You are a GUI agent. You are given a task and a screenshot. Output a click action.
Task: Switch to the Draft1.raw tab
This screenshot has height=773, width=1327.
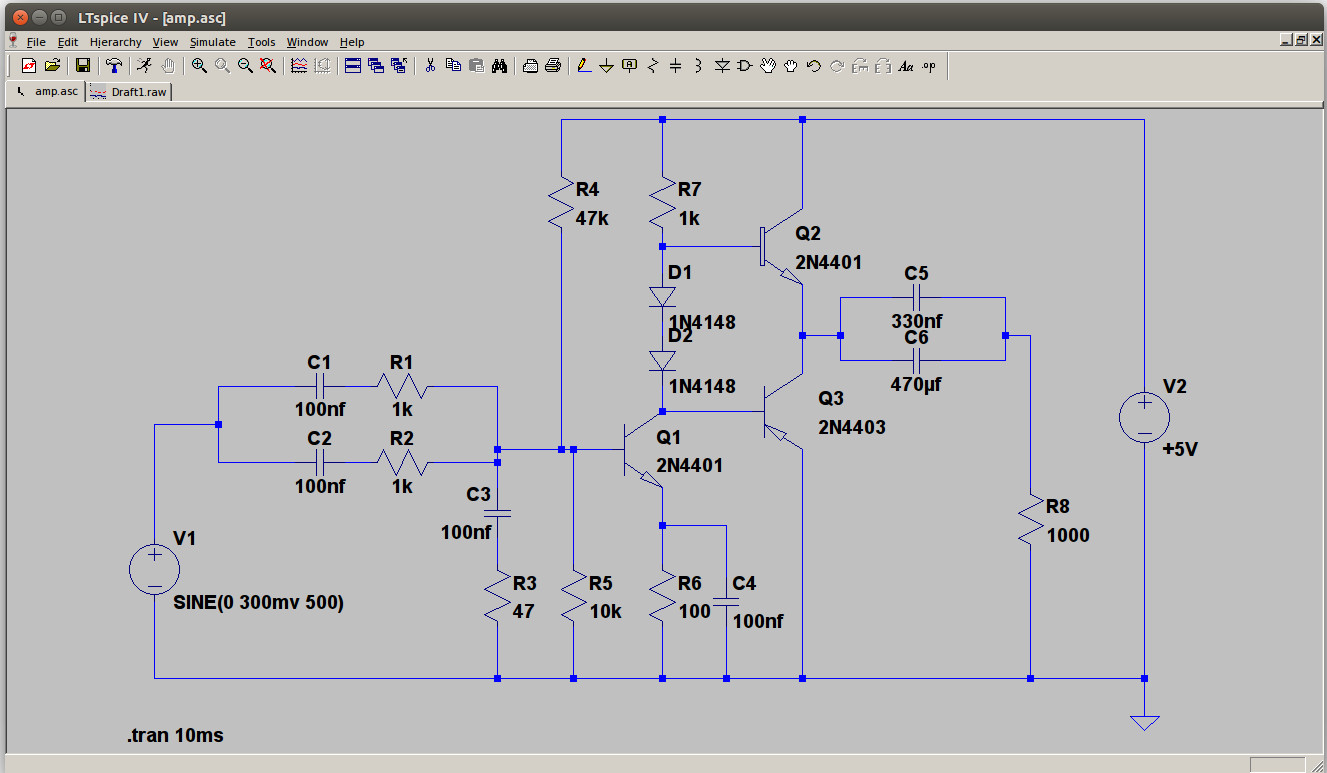[x=129, y=91]
